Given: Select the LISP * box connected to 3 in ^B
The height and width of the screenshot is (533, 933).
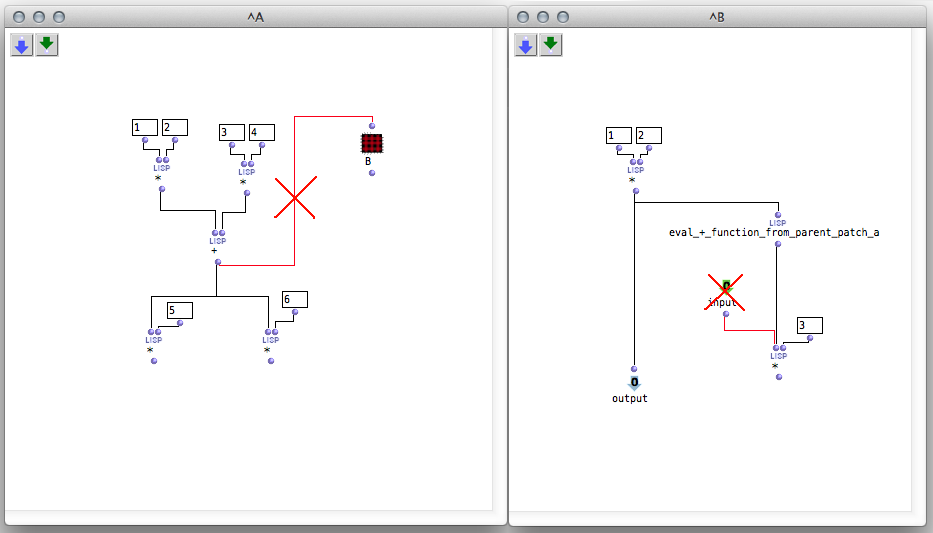Looking at the screenshot, I should [779, 360].
